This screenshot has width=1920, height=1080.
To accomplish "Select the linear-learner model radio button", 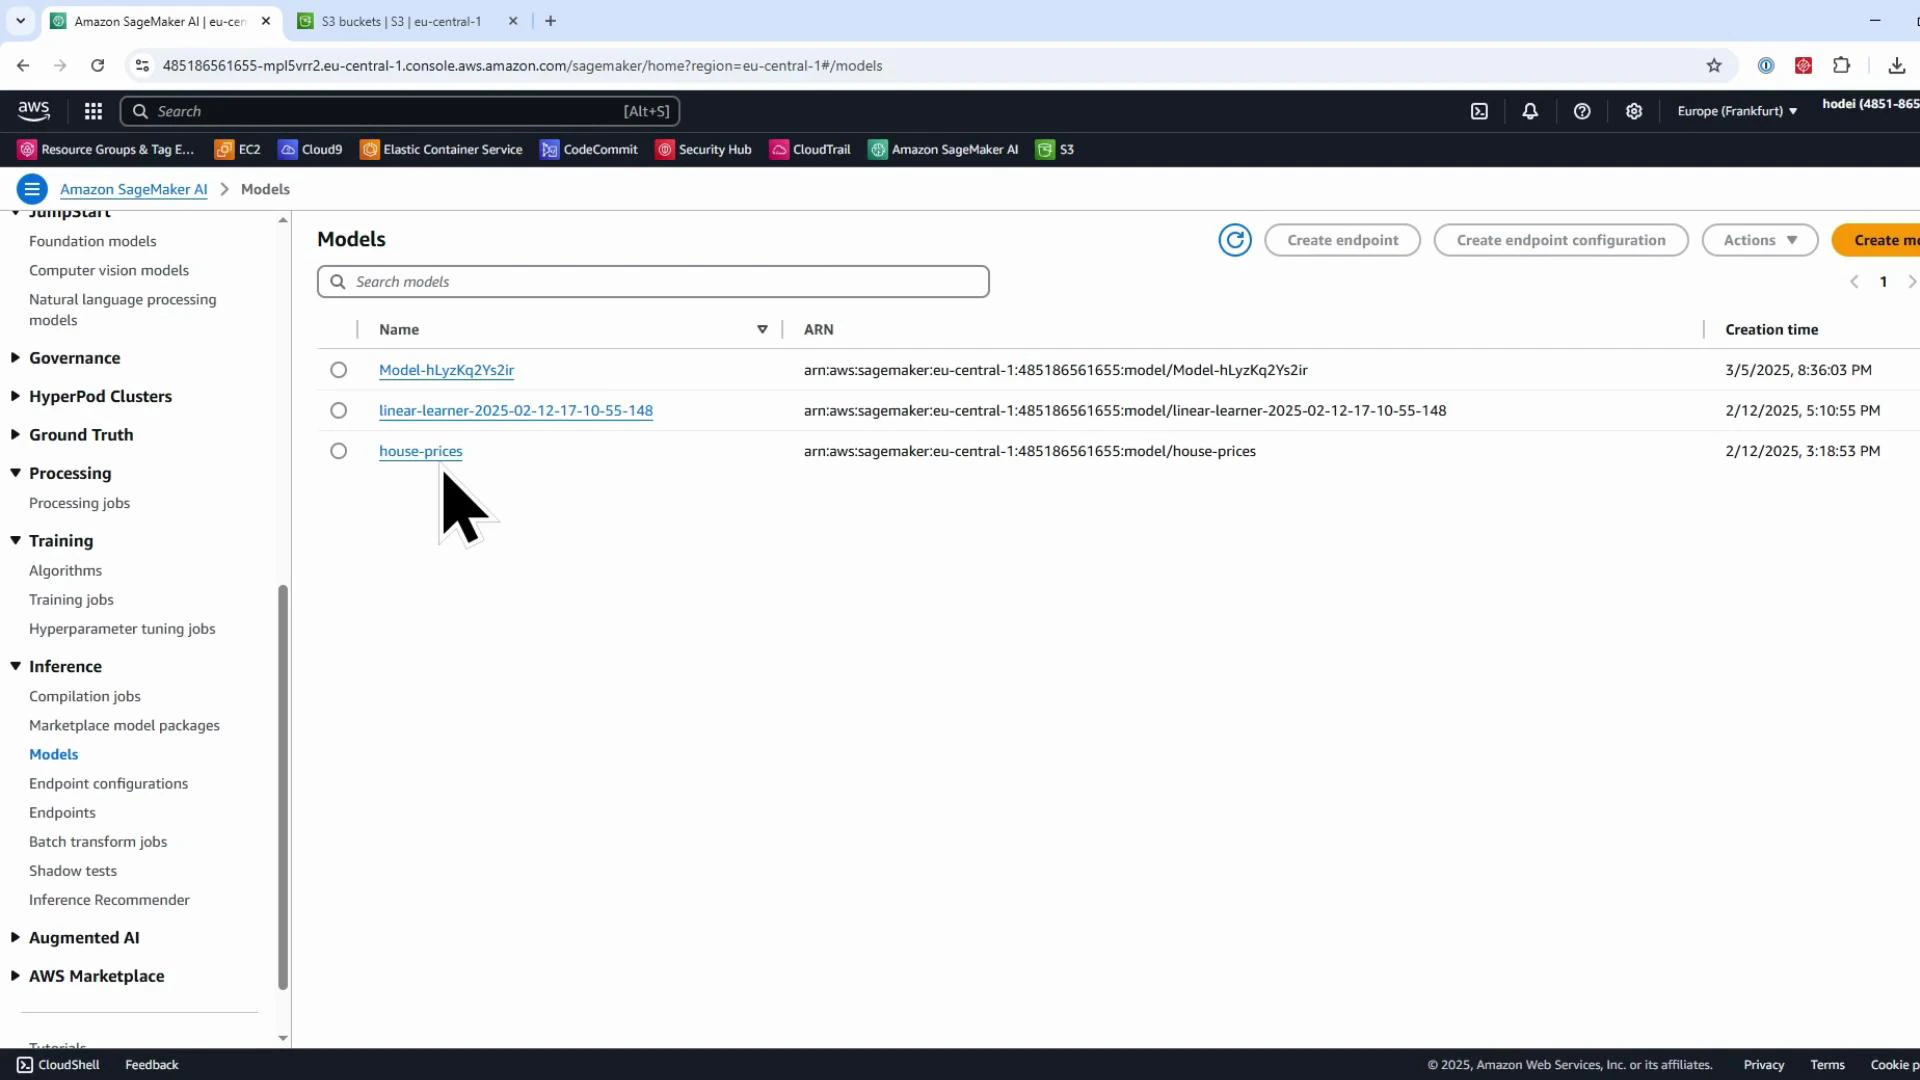I will click(x=338, y=410).
